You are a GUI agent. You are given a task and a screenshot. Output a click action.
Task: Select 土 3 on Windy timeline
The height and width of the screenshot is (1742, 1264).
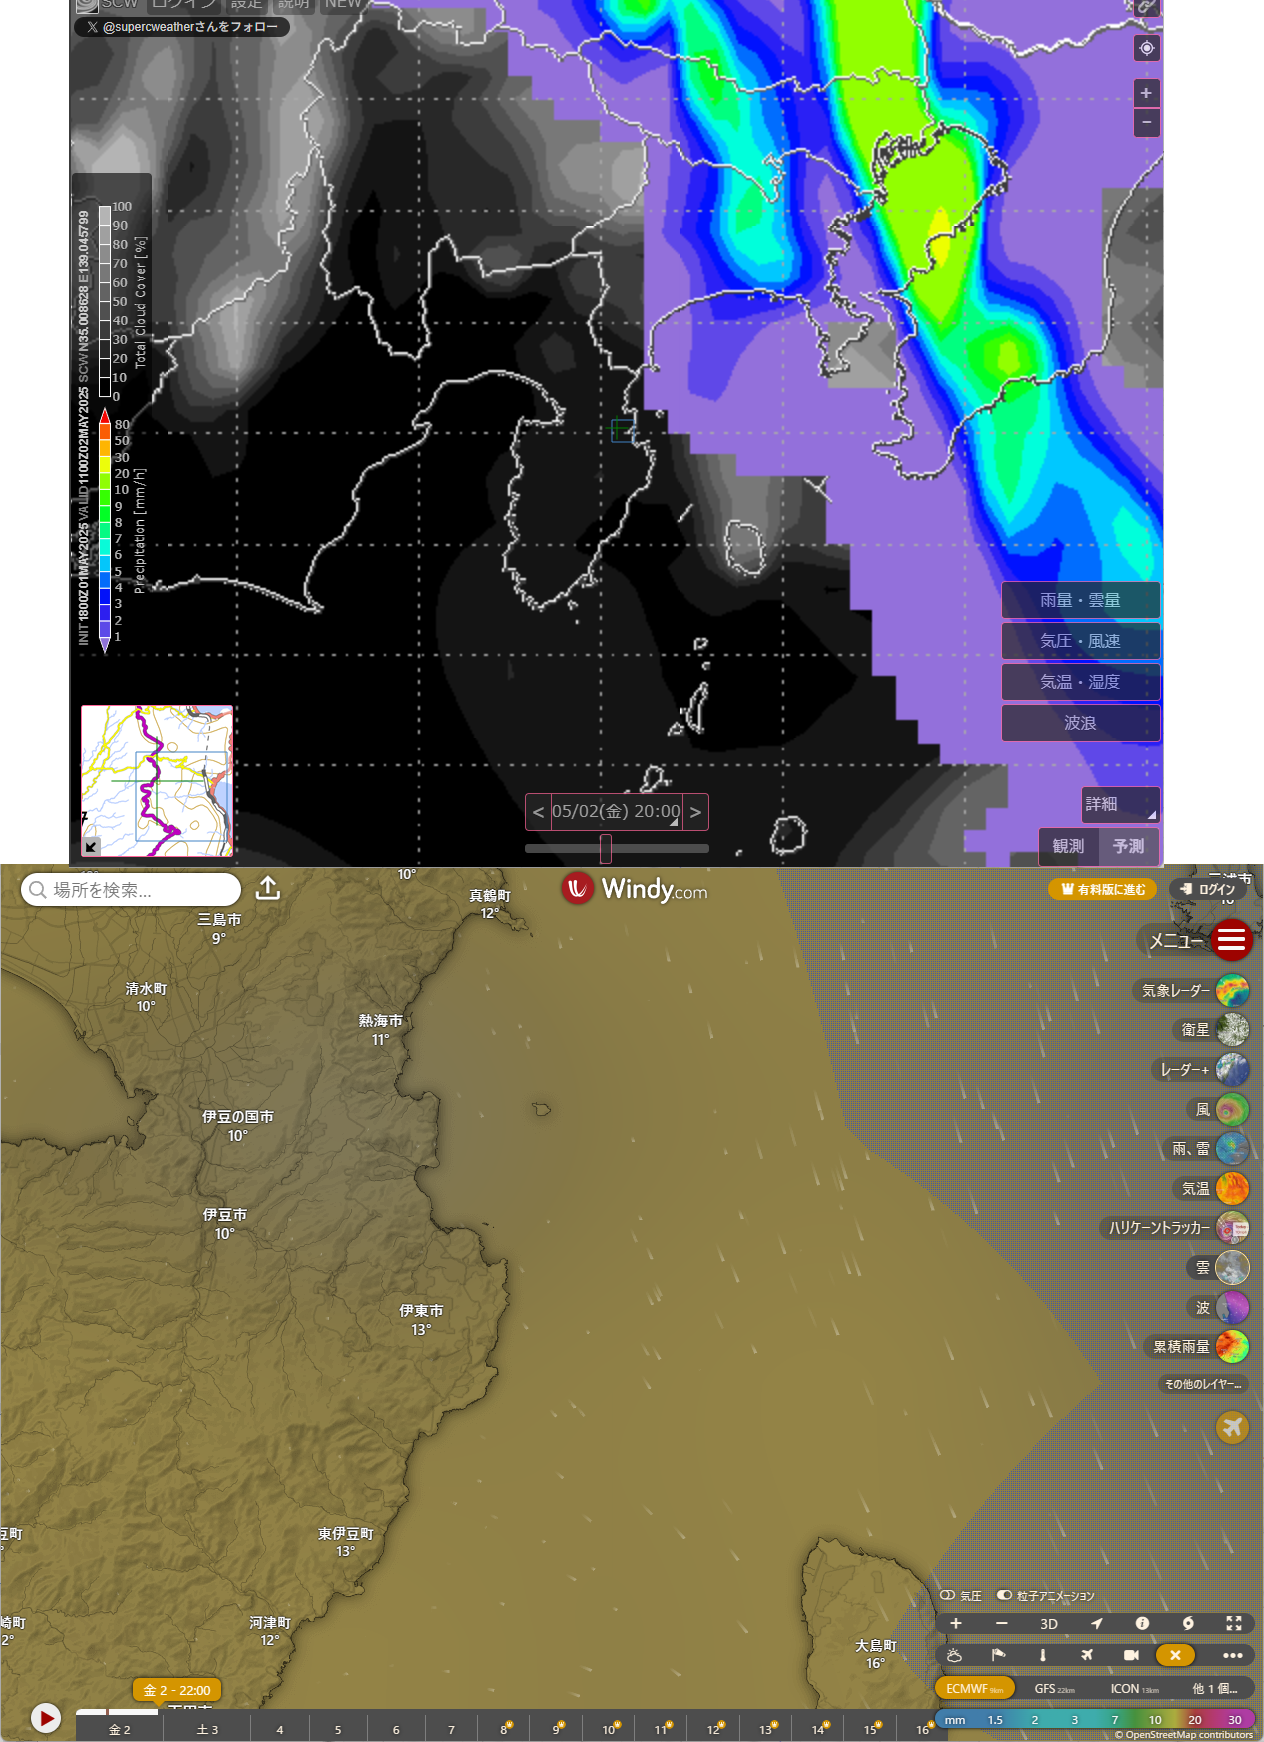click(x=207, y=1729)
